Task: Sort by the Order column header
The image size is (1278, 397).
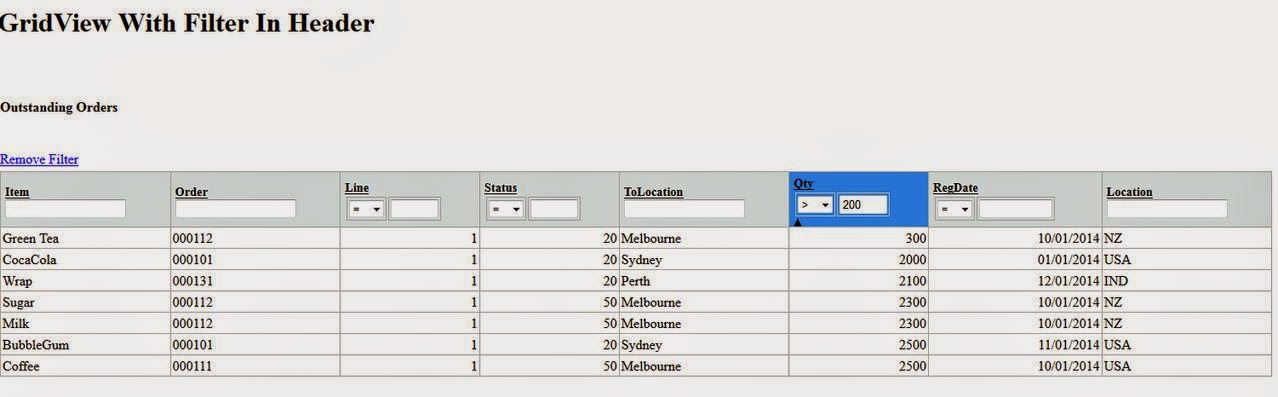Action: (x=191, y=191)
